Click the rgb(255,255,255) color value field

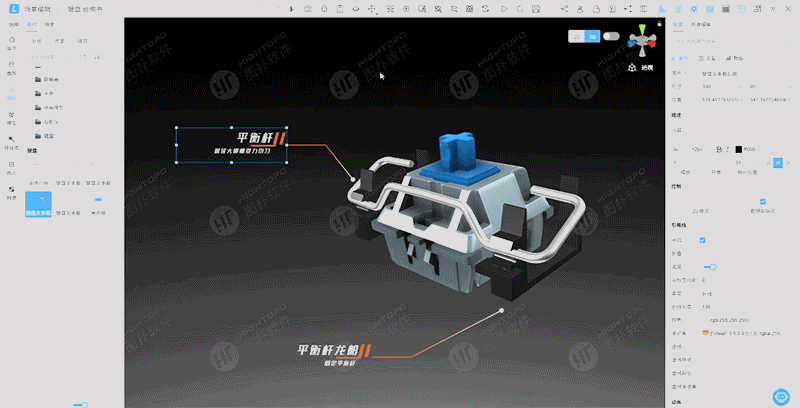[x=730, y=320]
